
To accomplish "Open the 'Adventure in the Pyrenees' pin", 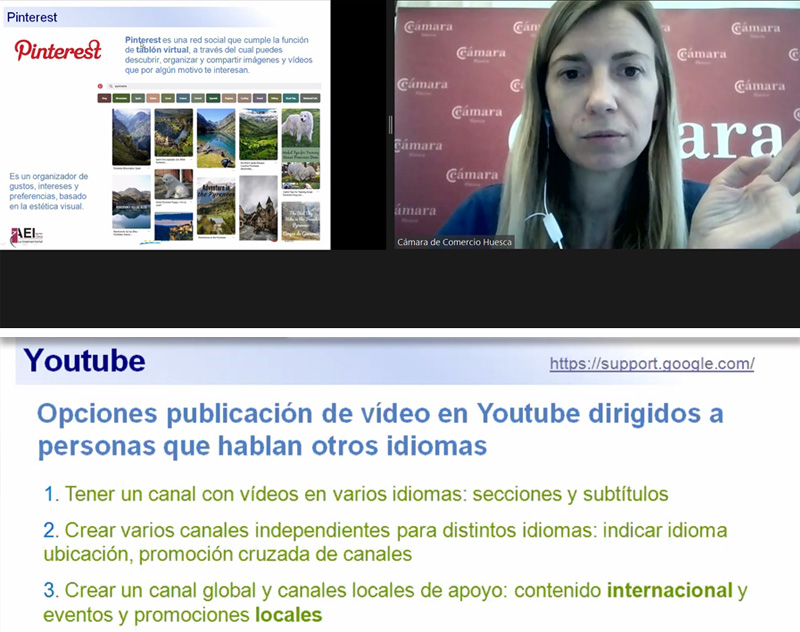I will coord(216,206).
